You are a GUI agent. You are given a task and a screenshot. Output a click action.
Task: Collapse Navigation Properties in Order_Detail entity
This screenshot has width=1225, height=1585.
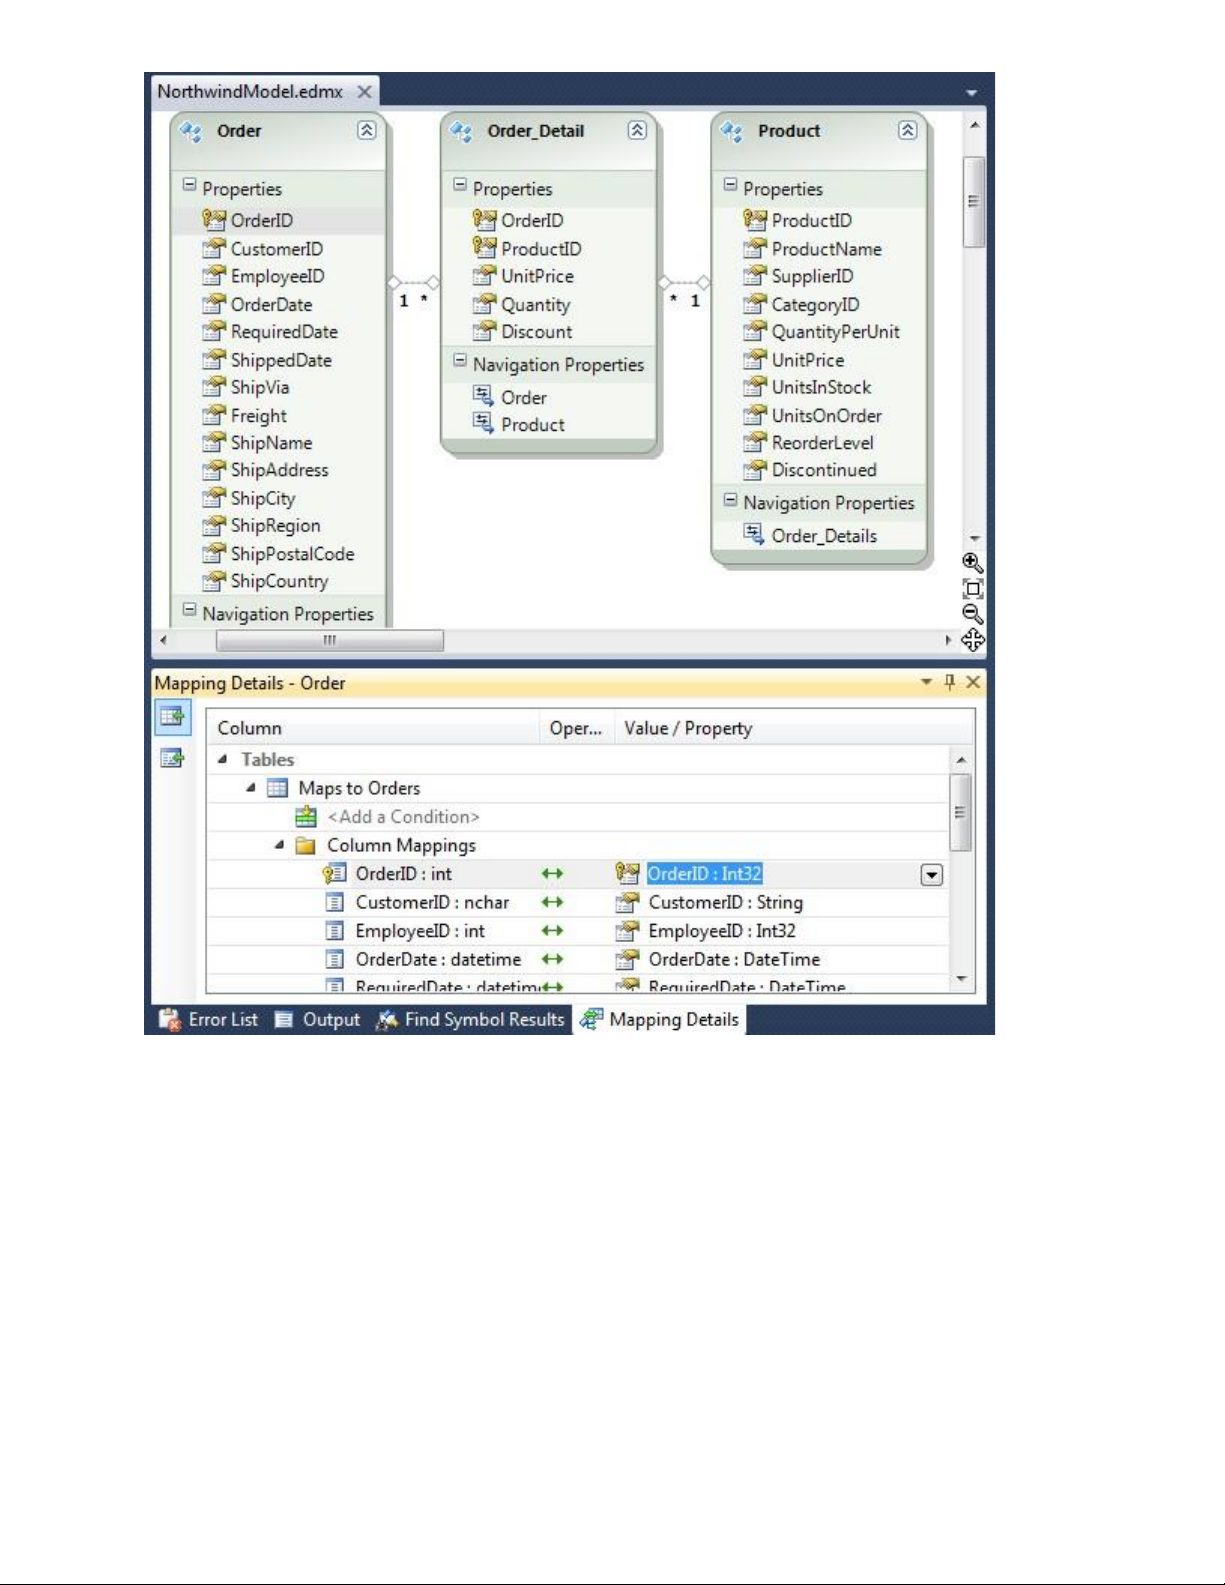[460, 361]
